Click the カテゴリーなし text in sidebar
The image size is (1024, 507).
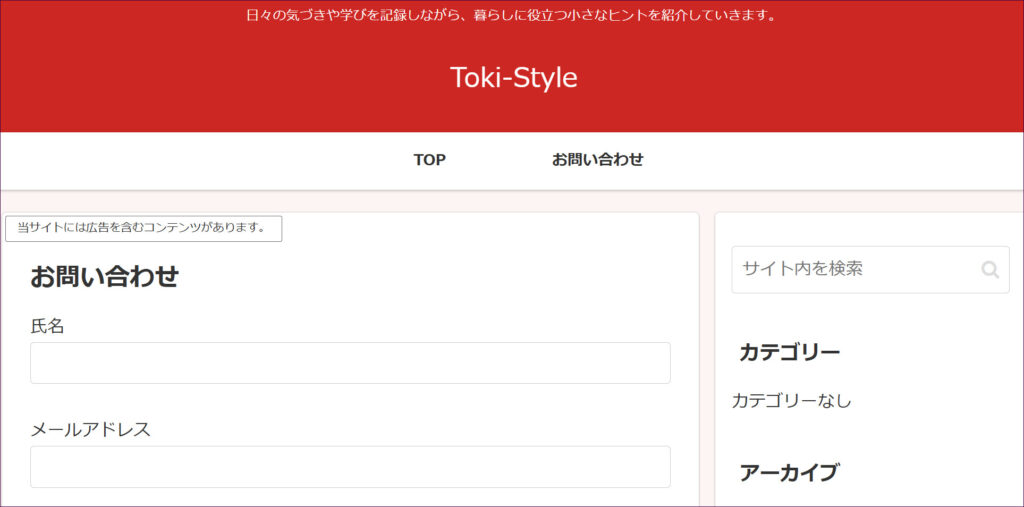tap(791, 401)
